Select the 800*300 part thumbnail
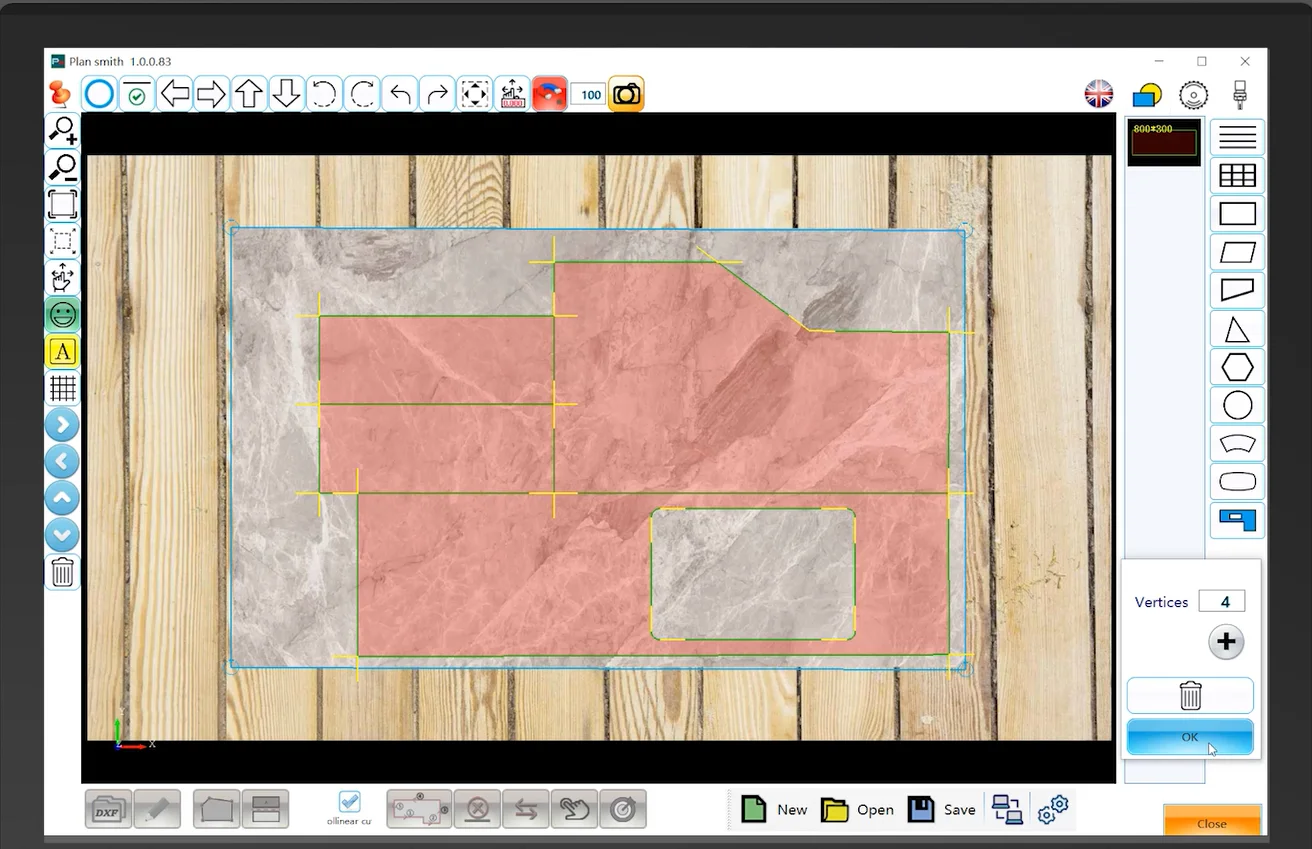 pyautogui.click(x=1163, y=142)
